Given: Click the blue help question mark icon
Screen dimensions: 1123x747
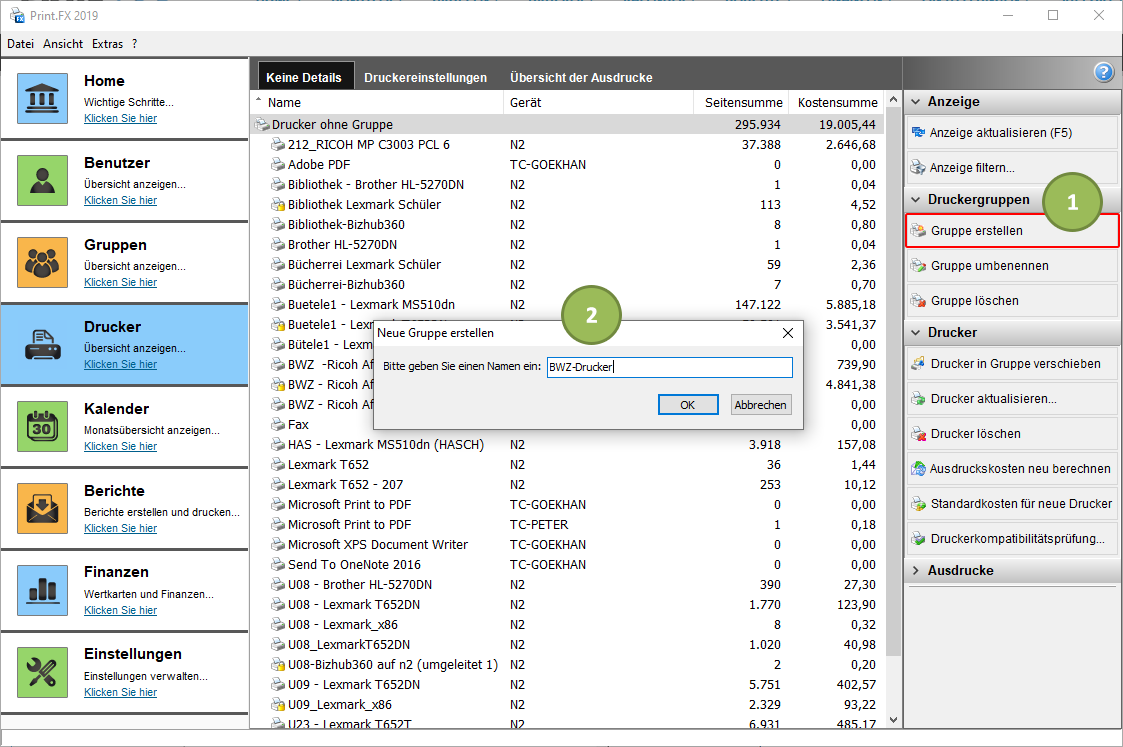Looking at the screenshot, I should [x=1104, y=72].
